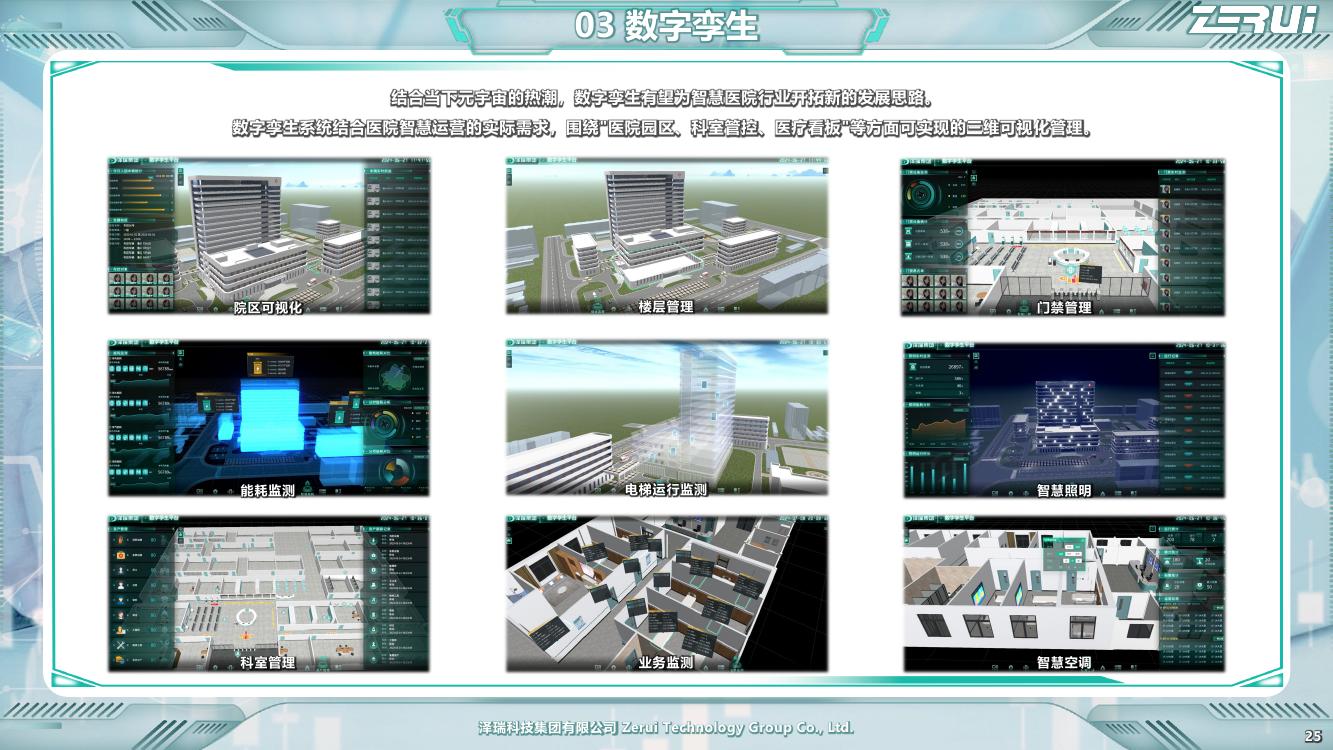Click the 能耗监测 caption text
Screen dimensions: 1333x750
[x=268, y=490]
